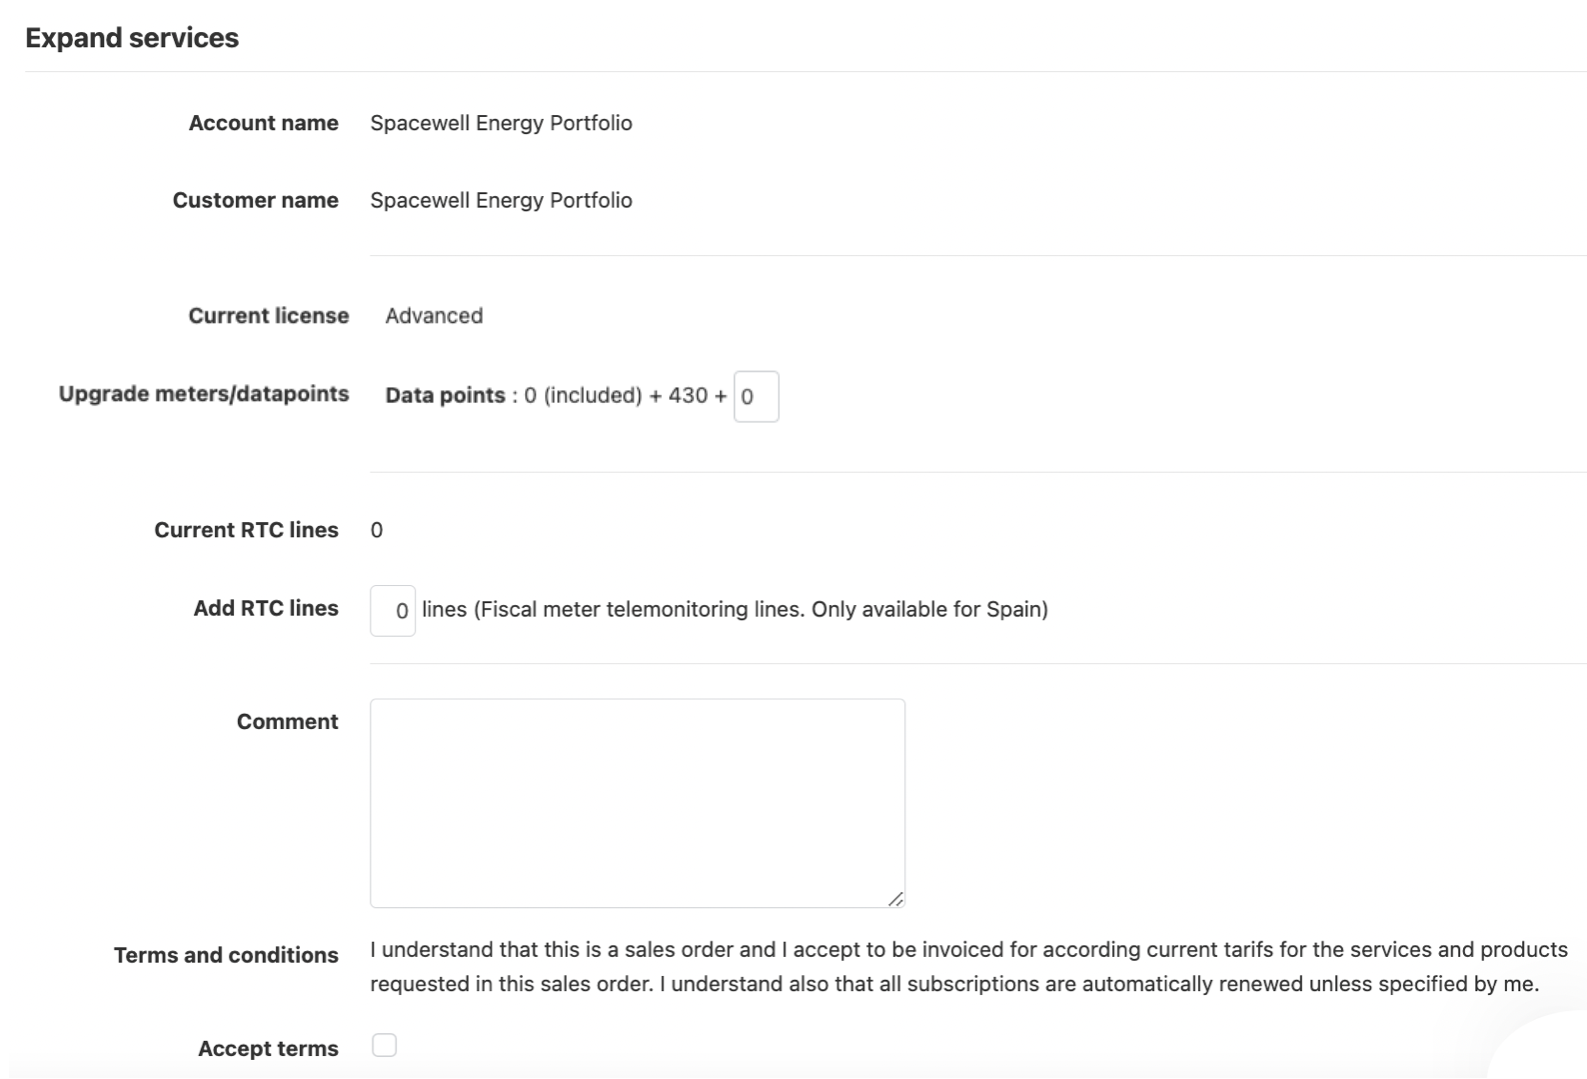Focus the additional data points input box

(756, 396)
